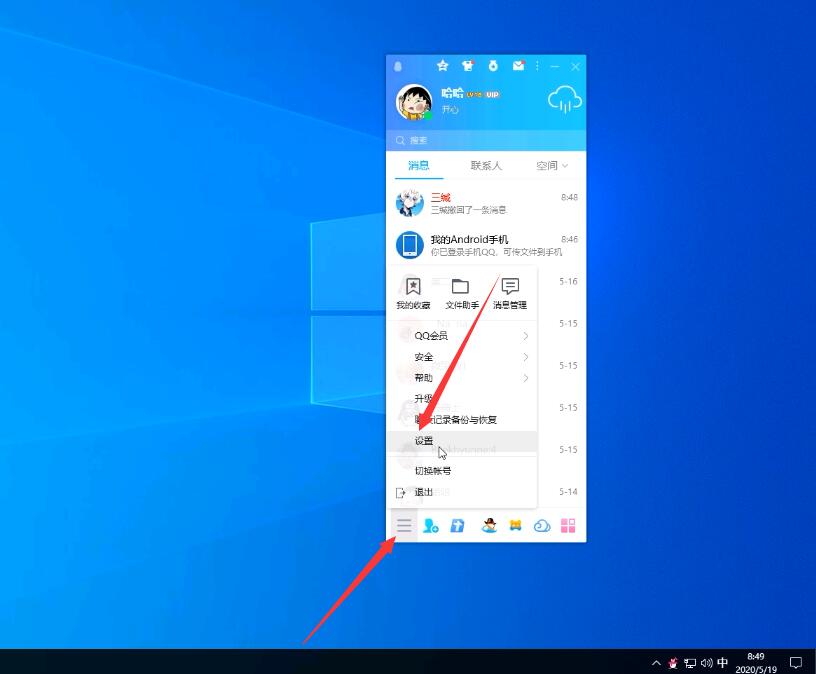Expand the 帮助 submenu
This screenshot has width=816, height=674.
coord(462,378)
